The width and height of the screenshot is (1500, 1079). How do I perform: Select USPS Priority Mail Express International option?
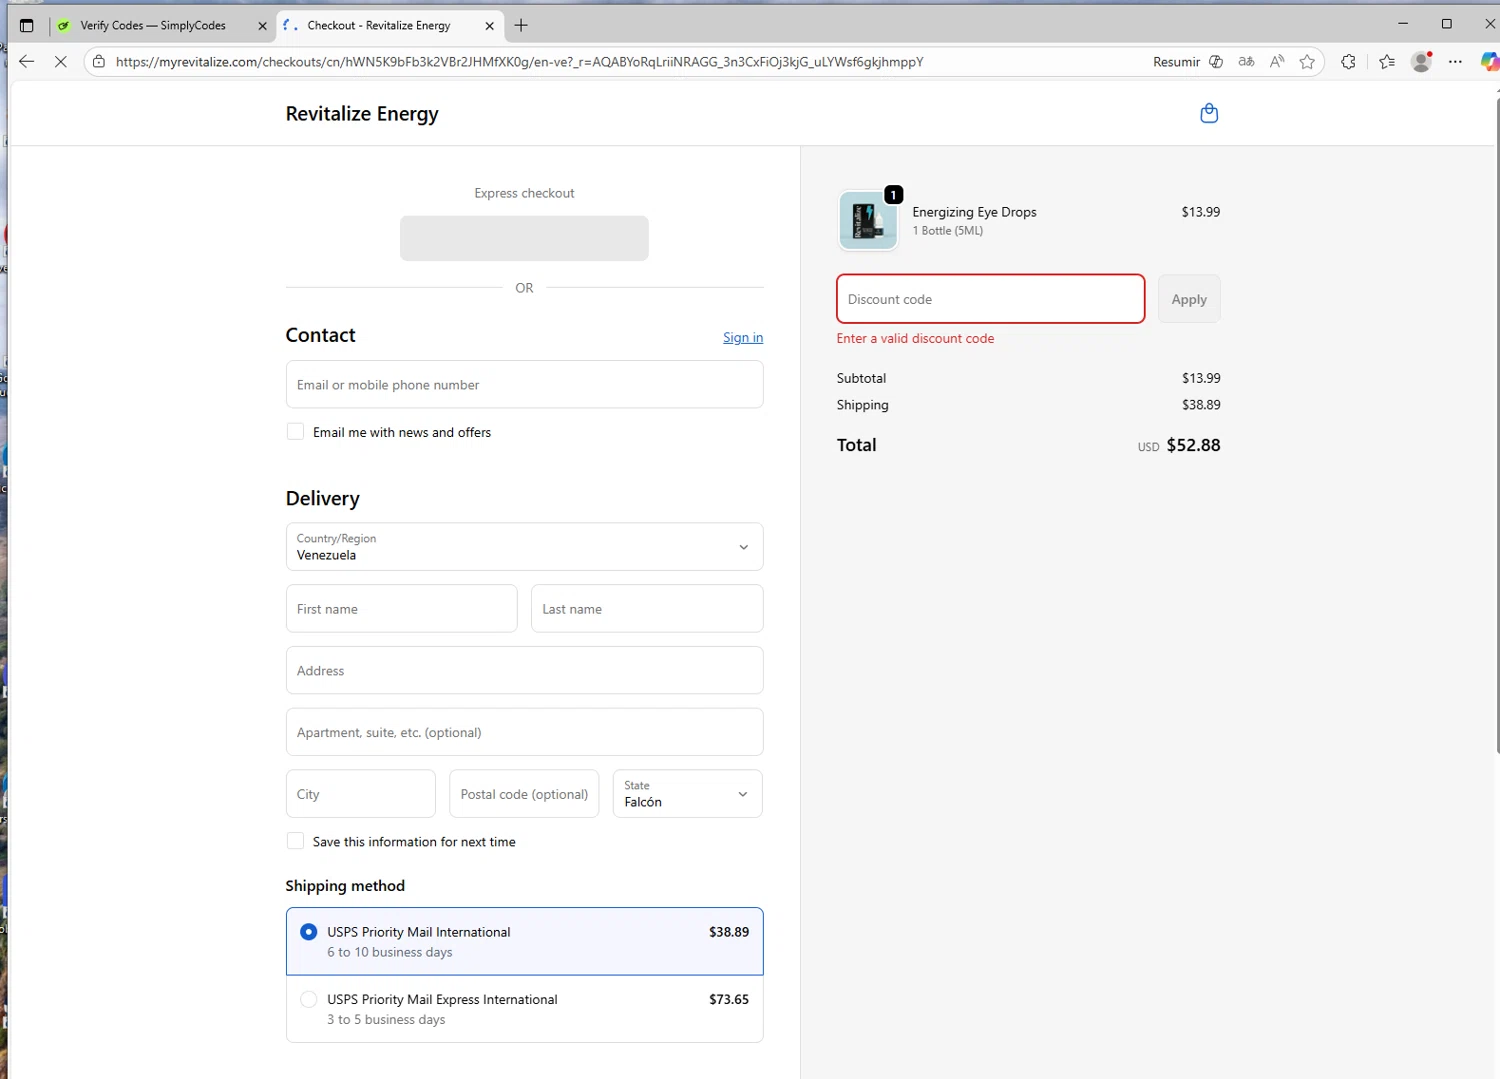[524, 1009]
